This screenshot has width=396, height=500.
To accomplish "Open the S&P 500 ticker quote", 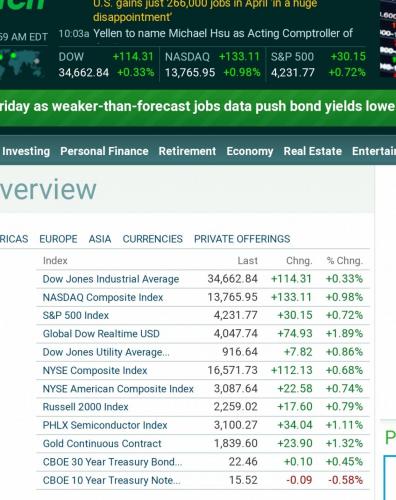I will tap(318, 64).
